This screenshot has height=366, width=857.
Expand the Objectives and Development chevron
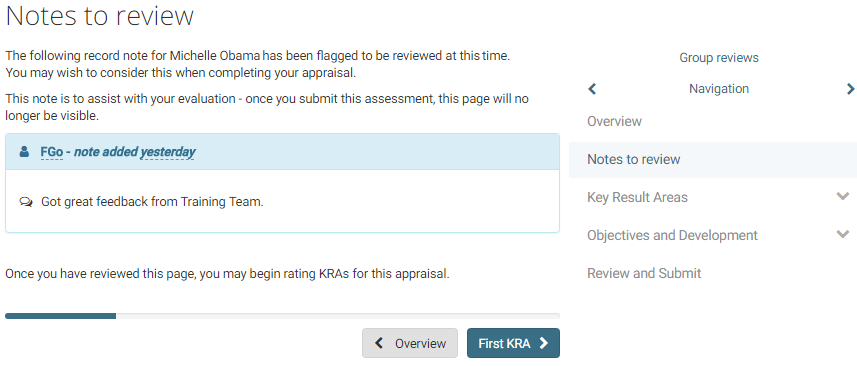coord(843,235)
